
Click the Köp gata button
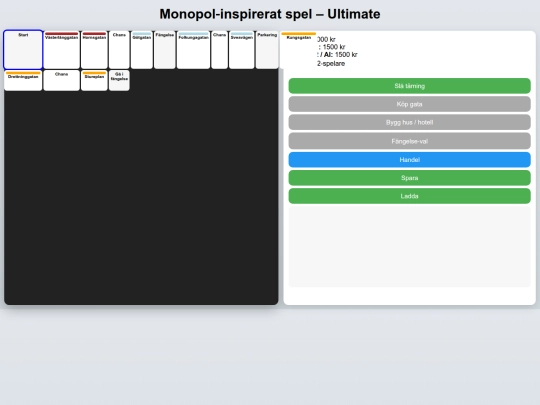click(x=409, y=104)
